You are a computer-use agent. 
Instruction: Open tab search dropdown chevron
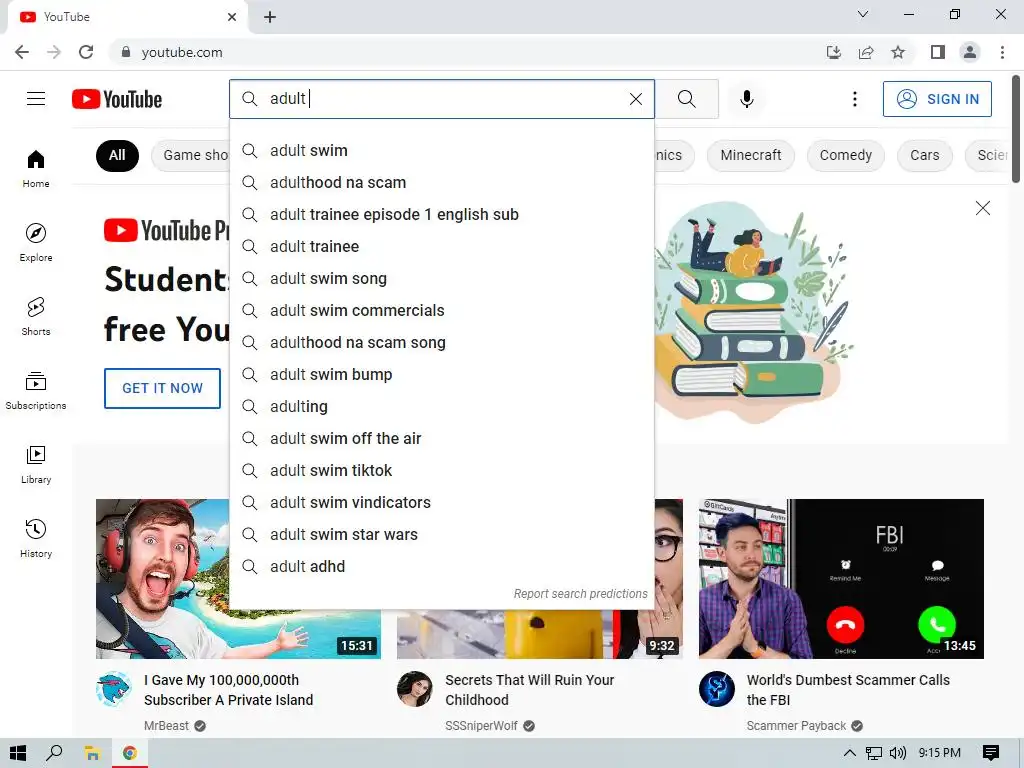[863, 14]
